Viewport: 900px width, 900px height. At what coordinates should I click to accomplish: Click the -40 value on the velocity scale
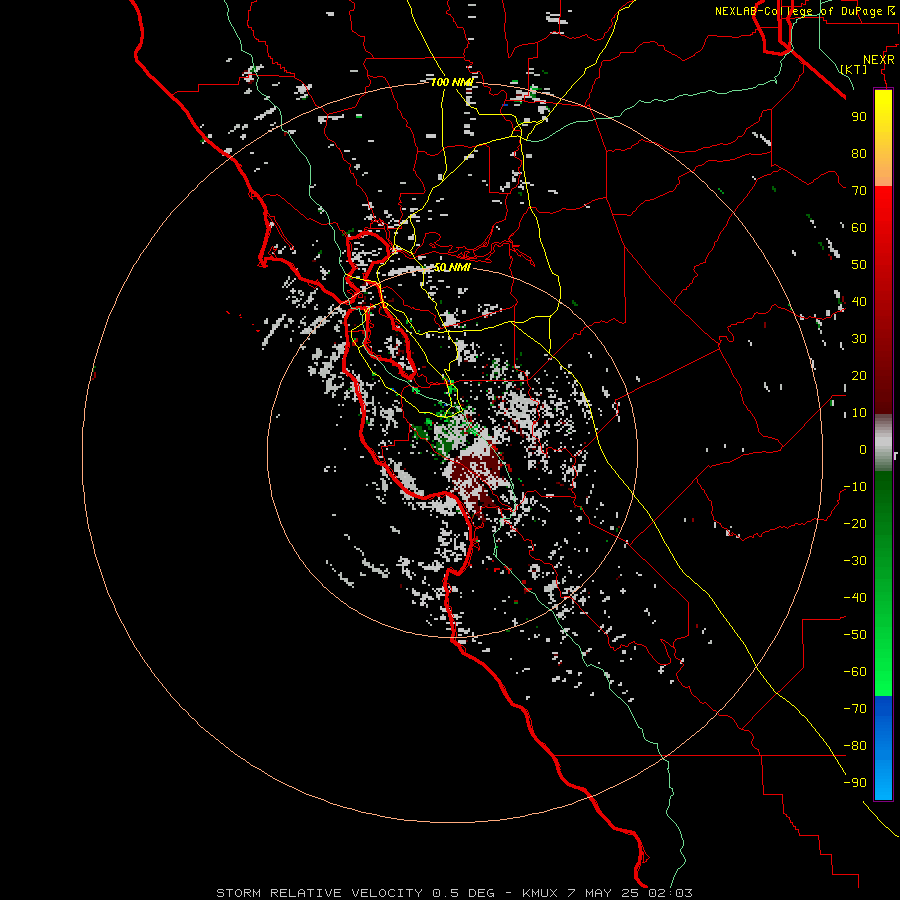point(855,598)
